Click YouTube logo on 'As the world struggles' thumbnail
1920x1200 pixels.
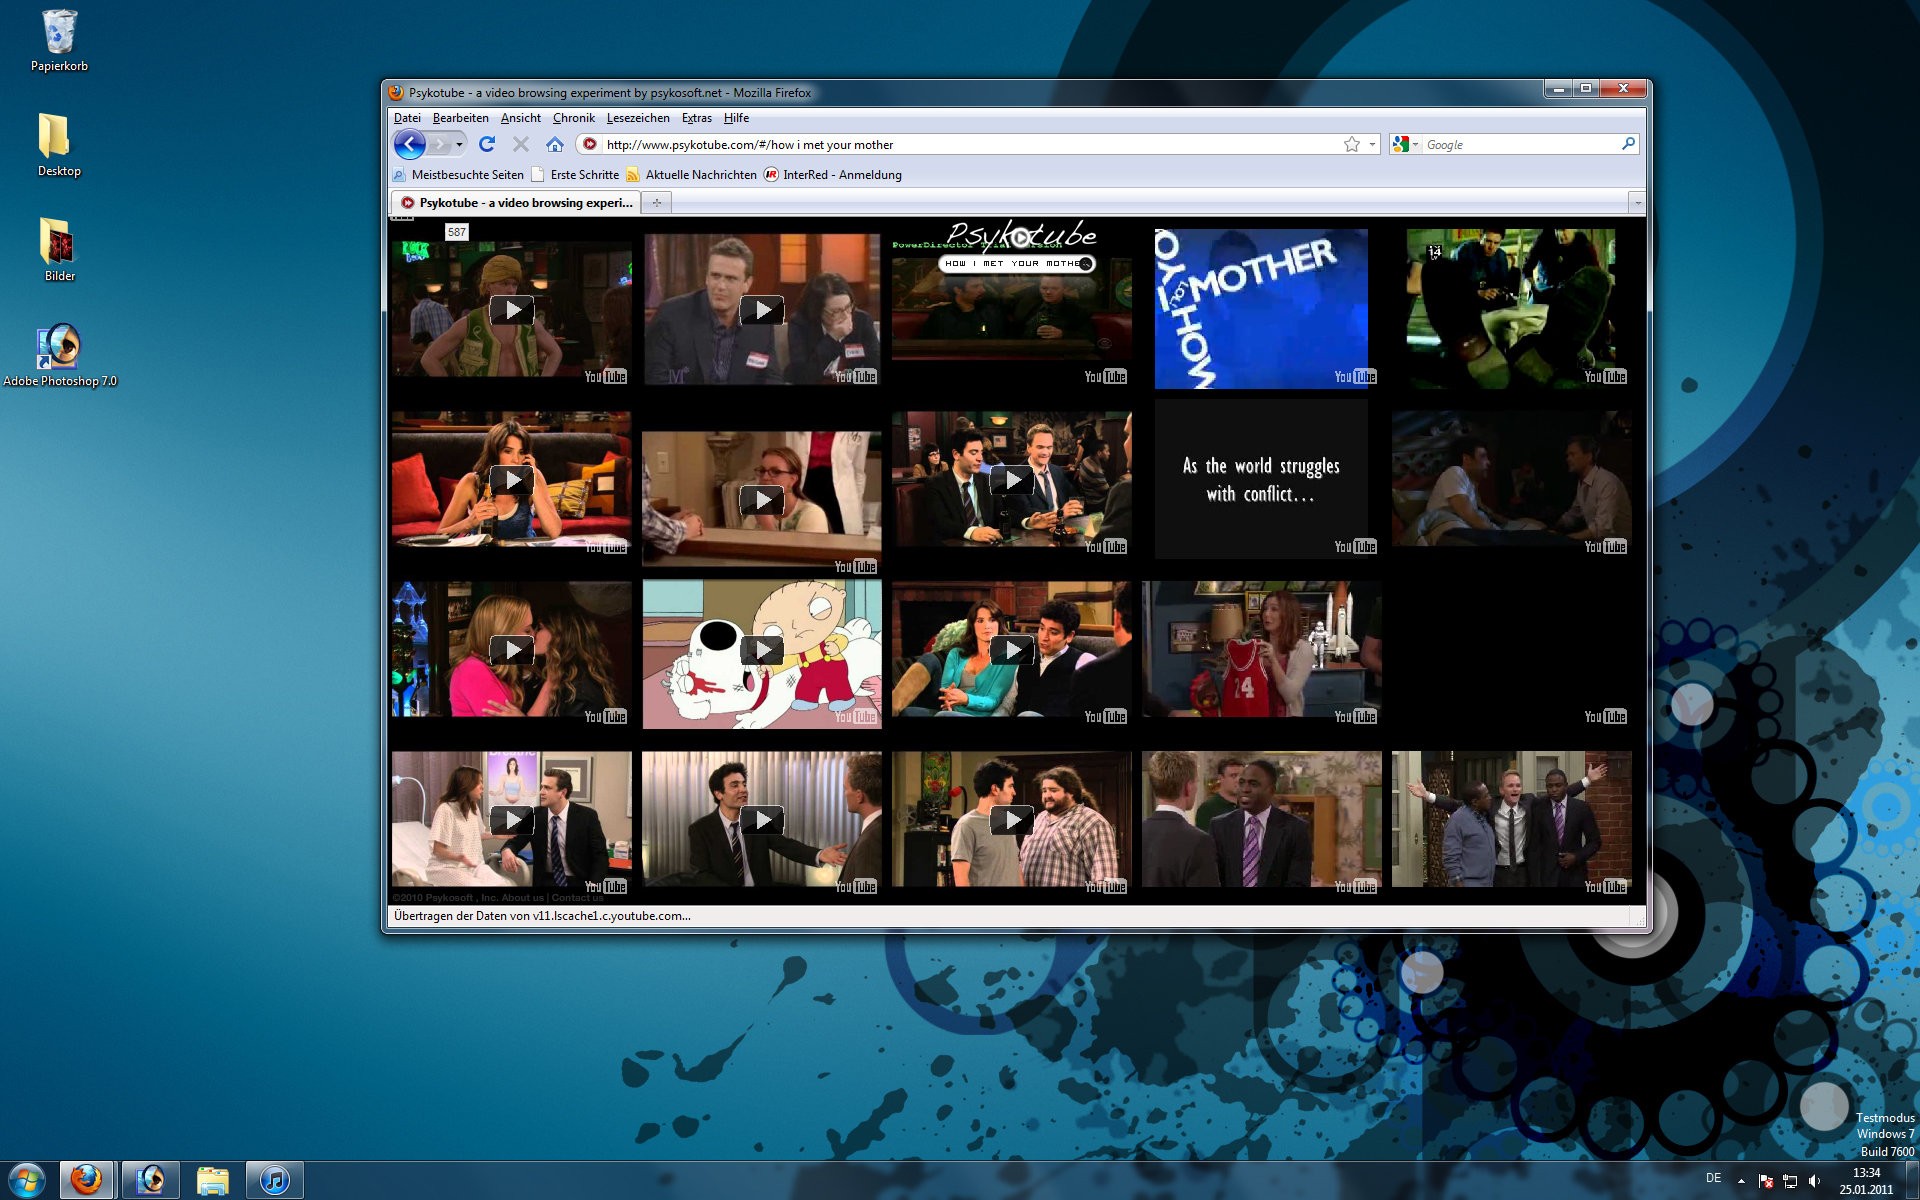click(1355, 547)
